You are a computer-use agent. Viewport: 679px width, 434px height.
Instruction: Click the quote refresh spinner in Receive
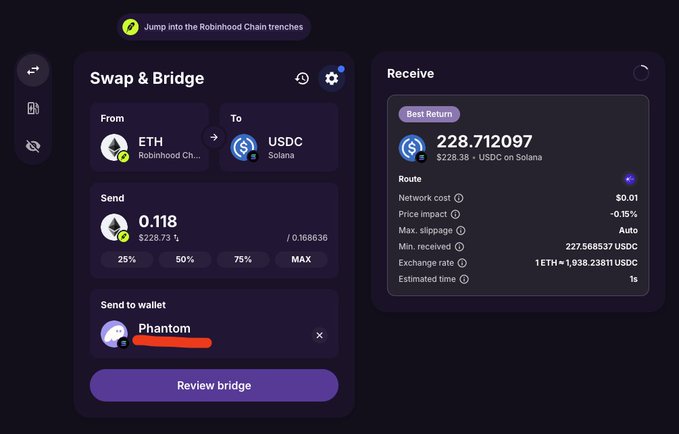[x=641, y=73]
